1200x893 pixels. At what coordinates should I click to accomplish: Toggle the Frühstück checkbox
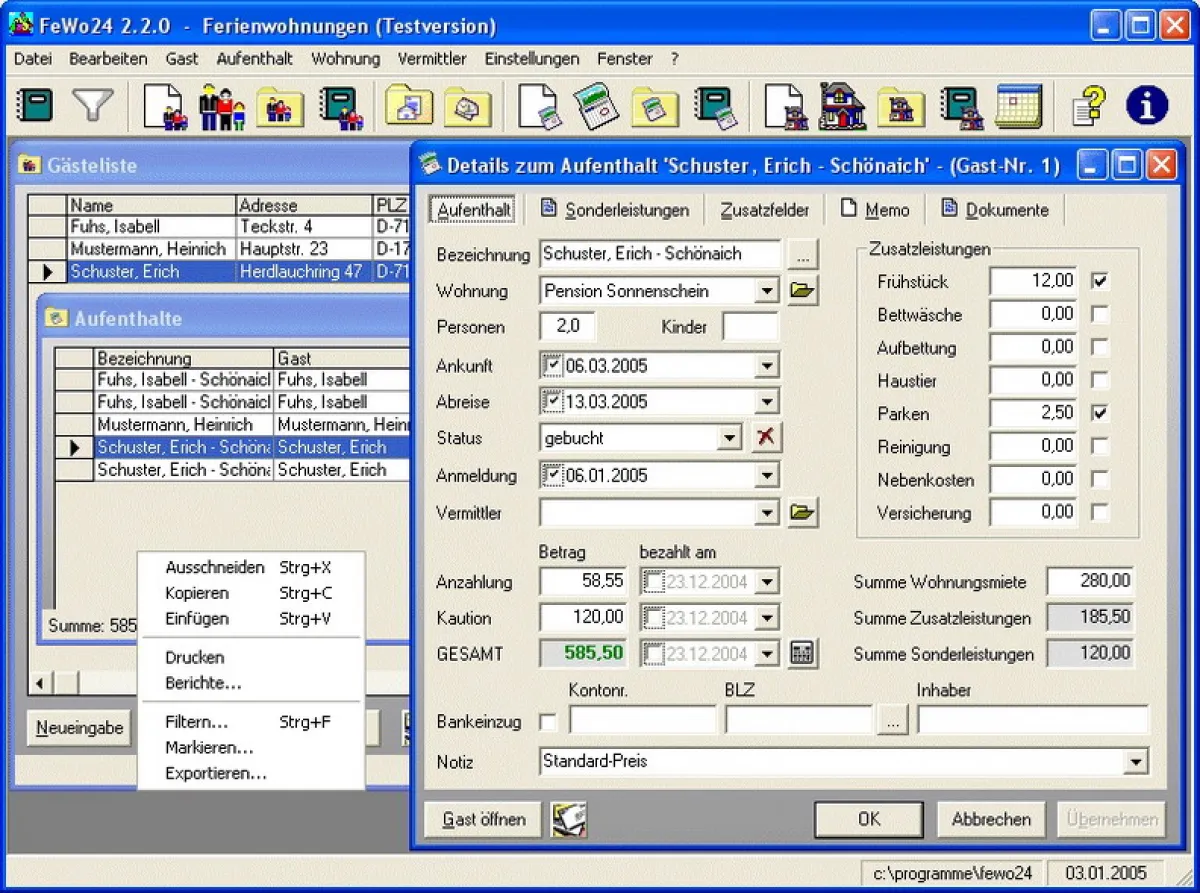[x=1100, y=282]
